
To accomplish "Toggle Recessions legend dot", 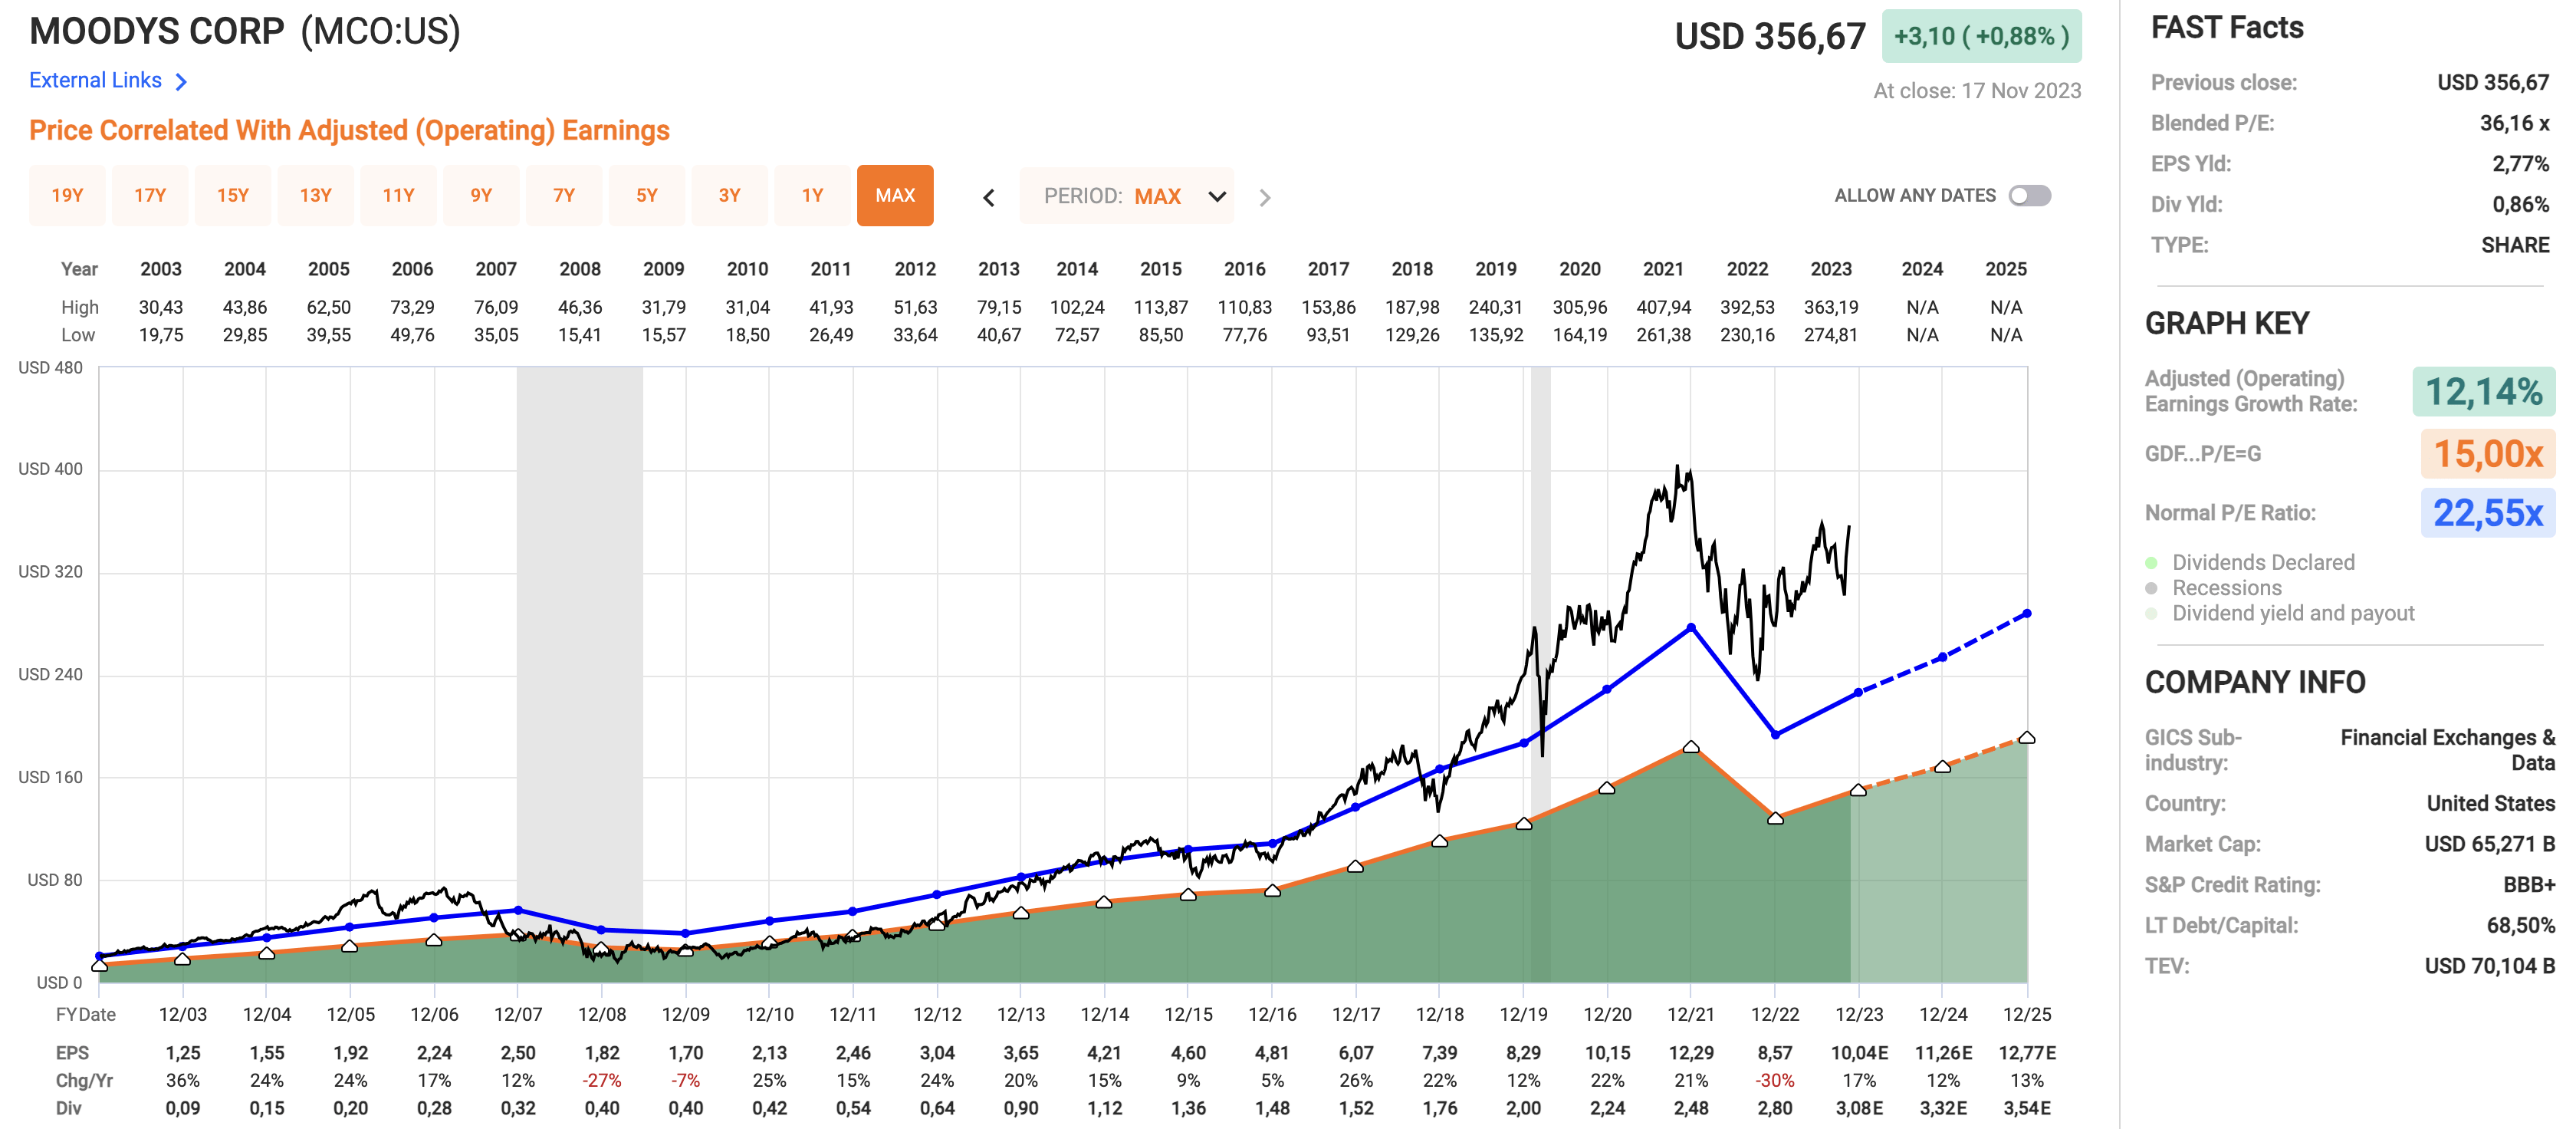I will pos(2151,588).
